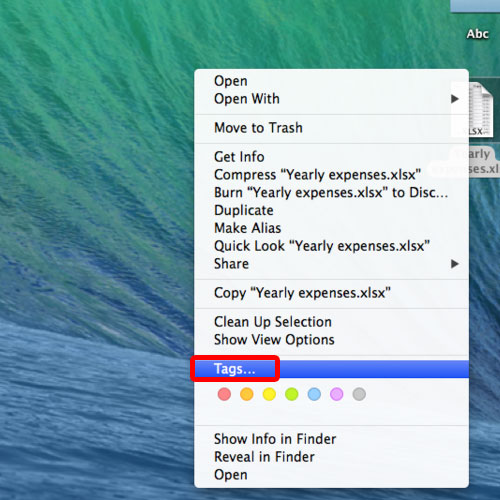Expand the Share submenu arrow
Image resolution: width=500 pixels, height=500 pixels.
[455, 264]
